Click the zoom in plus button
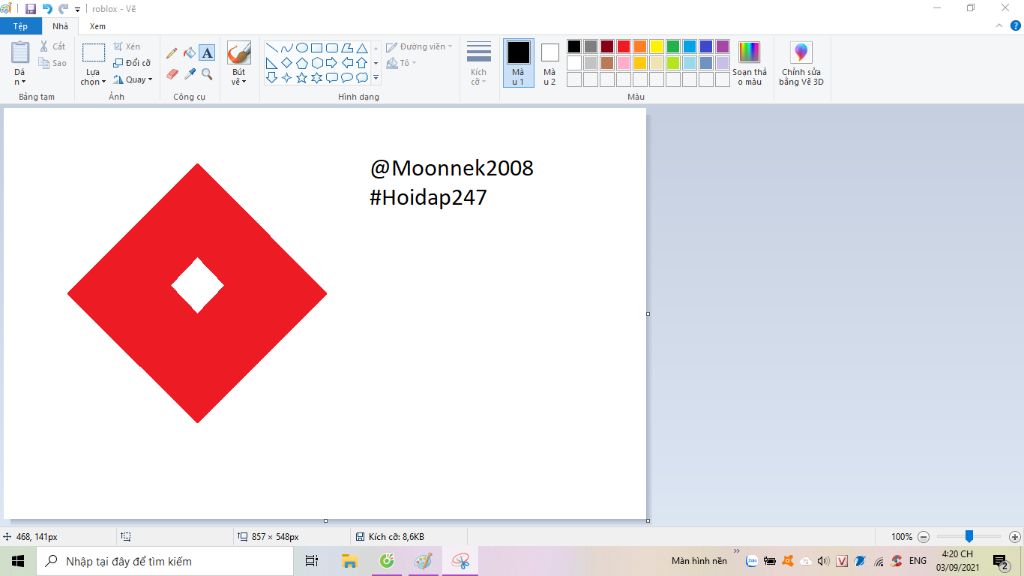Screen dimensions: 1024x576 tap(1015, 537)
